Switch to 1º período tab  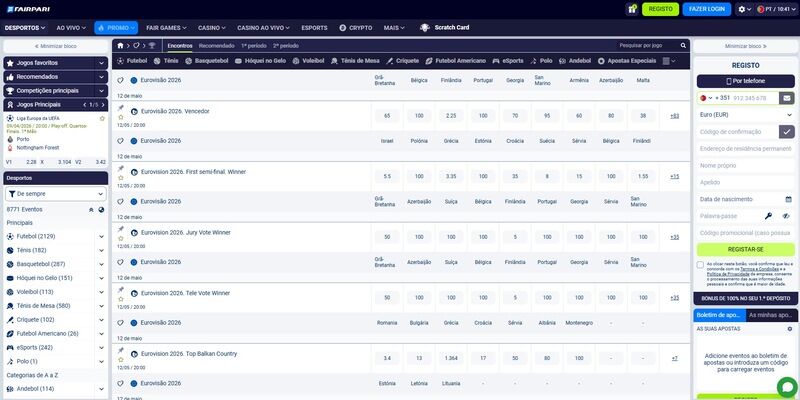click(x=254, y=46)
